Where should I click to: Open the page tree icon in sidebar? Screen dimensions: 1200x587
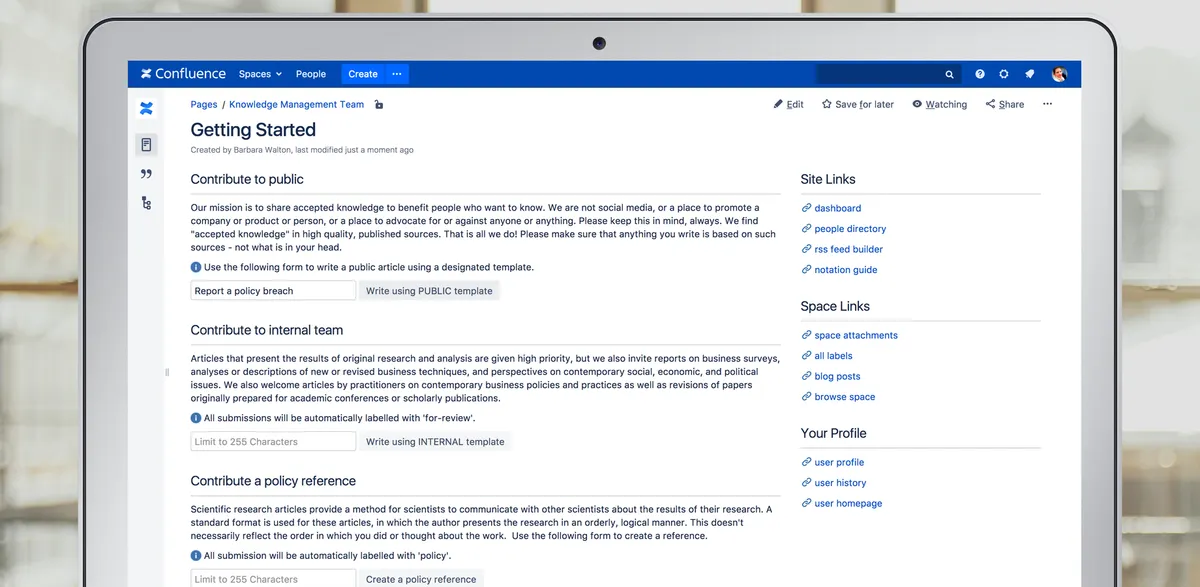[x=146, y=203]
